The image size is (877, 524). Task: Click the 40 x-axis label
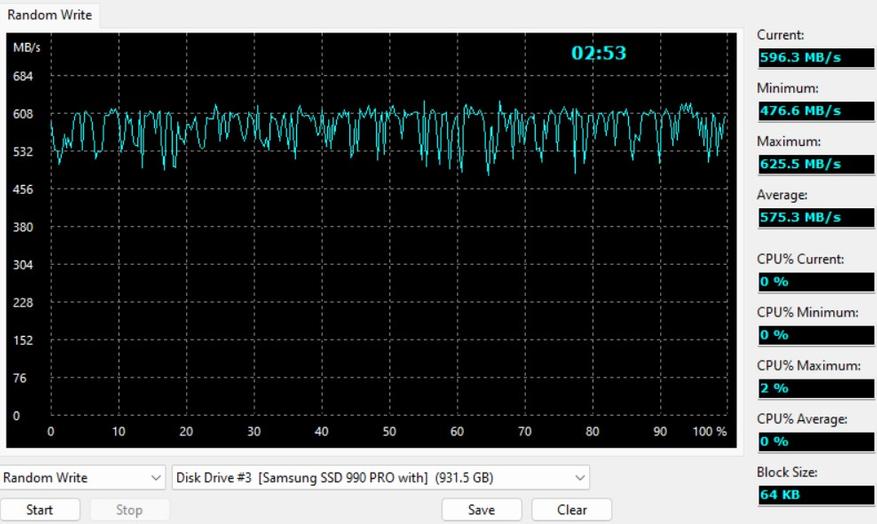tap(322, 432)
